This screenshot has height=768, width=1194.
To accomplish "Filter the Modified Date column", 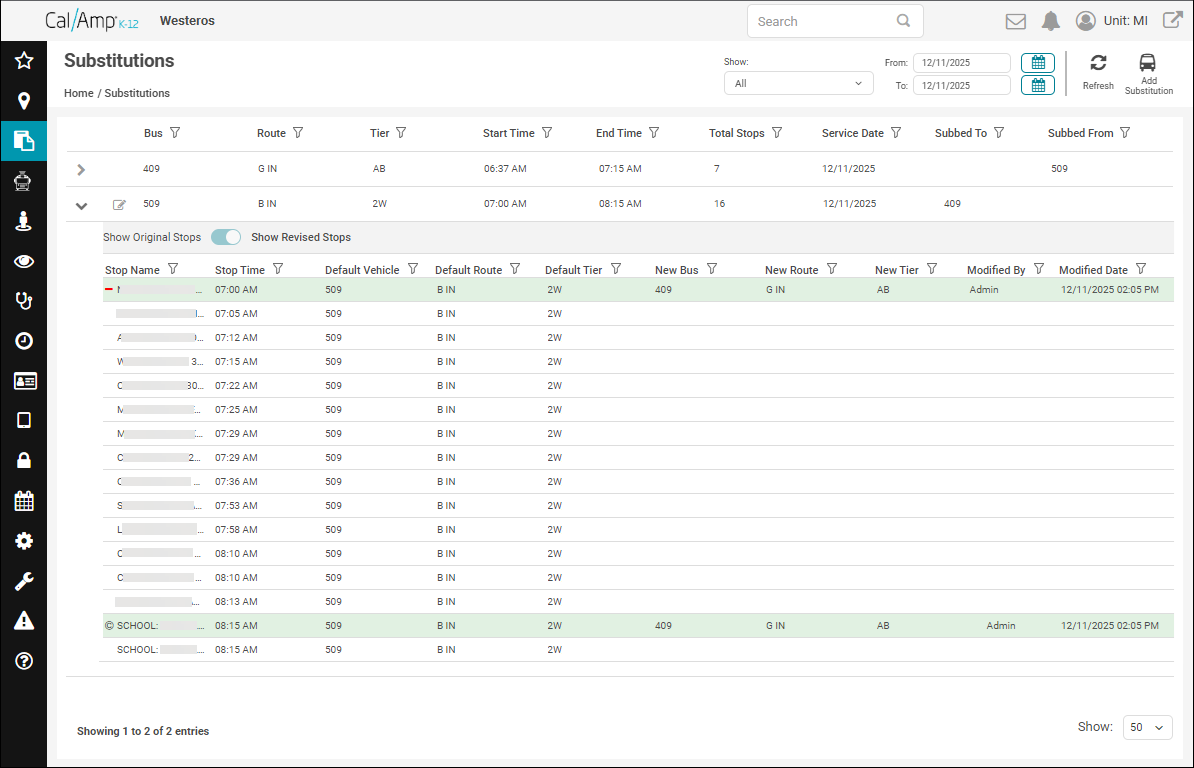I will point(1141,269).
